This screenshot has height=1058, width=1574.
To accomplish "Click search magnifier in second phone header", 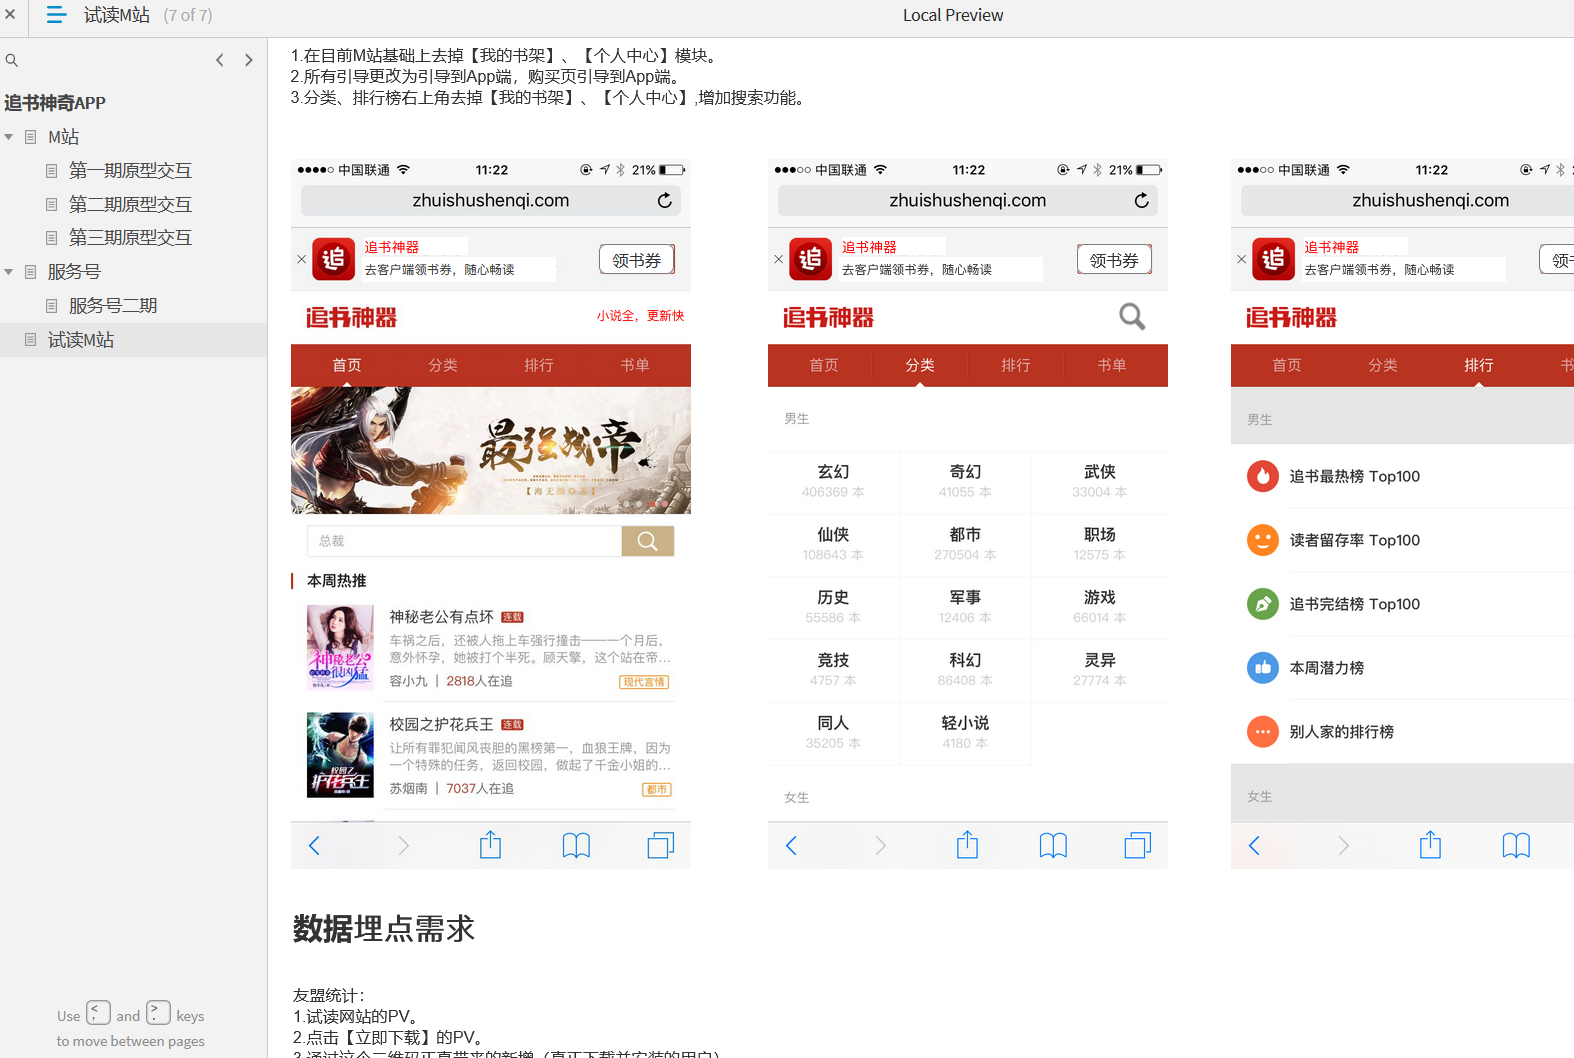I will [1132, 317].
